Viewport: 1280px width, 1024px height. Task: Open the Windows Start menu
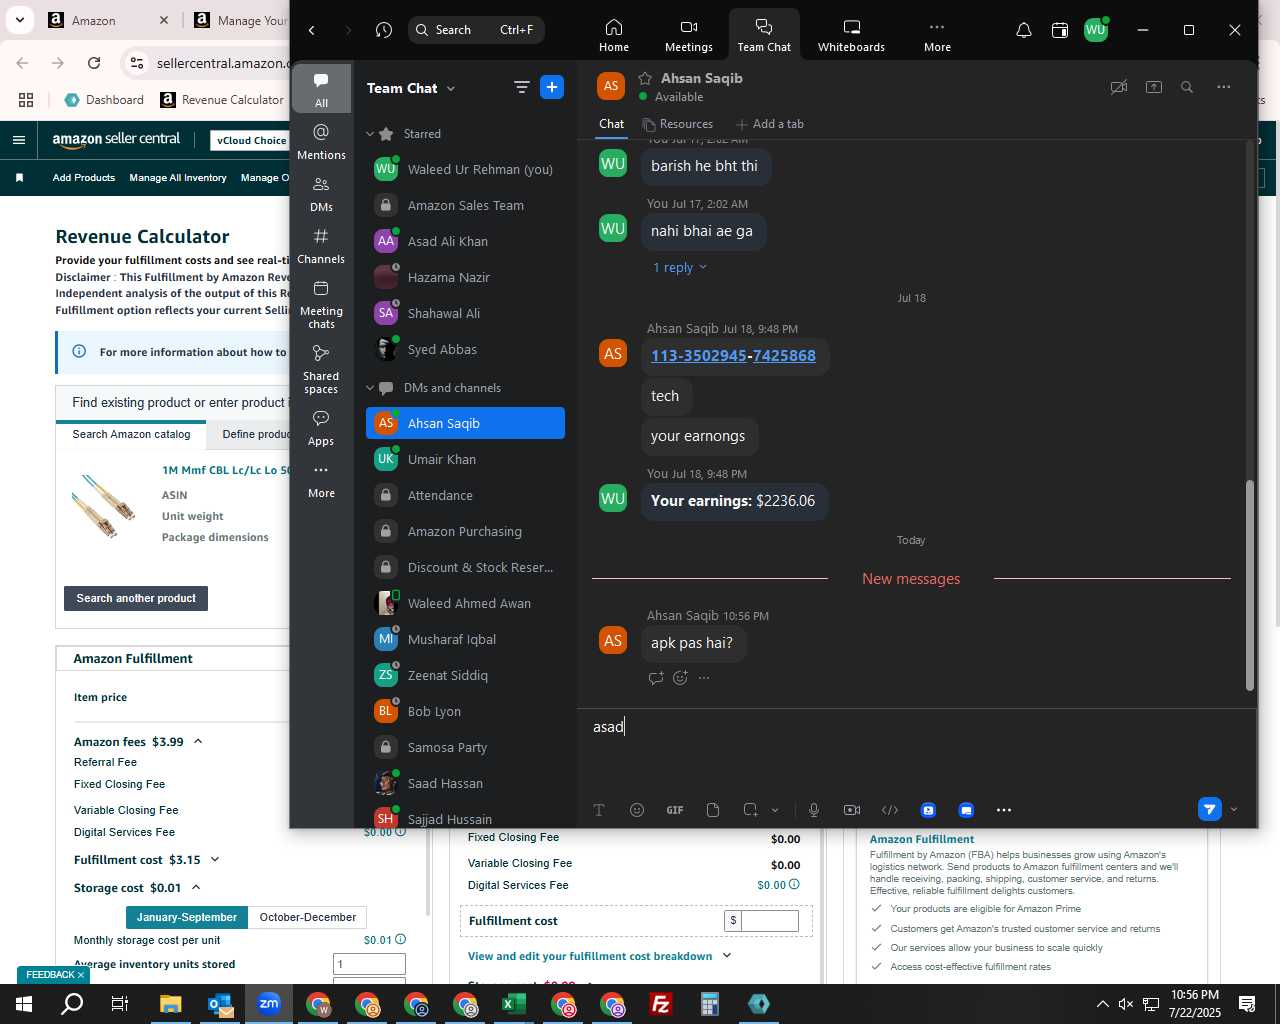click(x=23, y=1004)
